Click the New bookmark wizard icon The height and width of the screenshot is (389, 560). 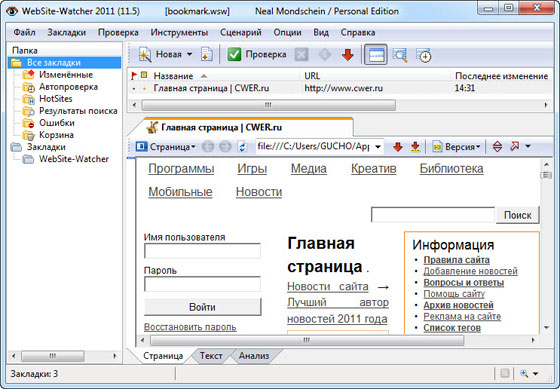[x=145, y=55]
